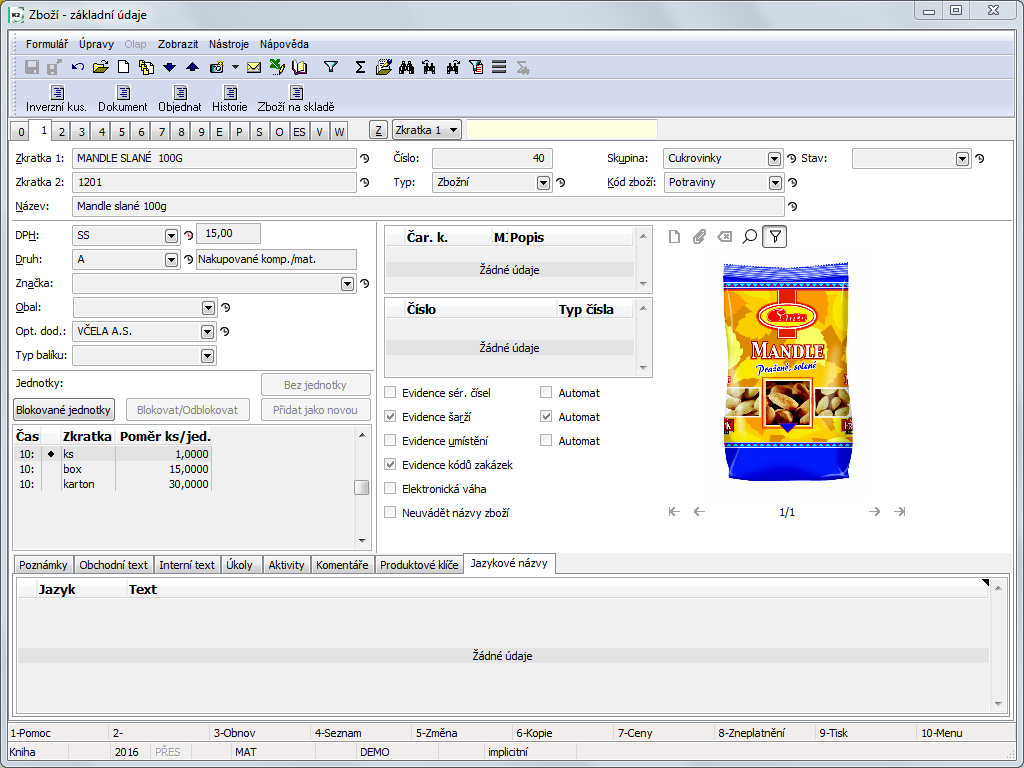Image resolution: width=1024 pixels, height=768 pixels.
Task: Open the Nástroje menu
Action: click(229, 44)
